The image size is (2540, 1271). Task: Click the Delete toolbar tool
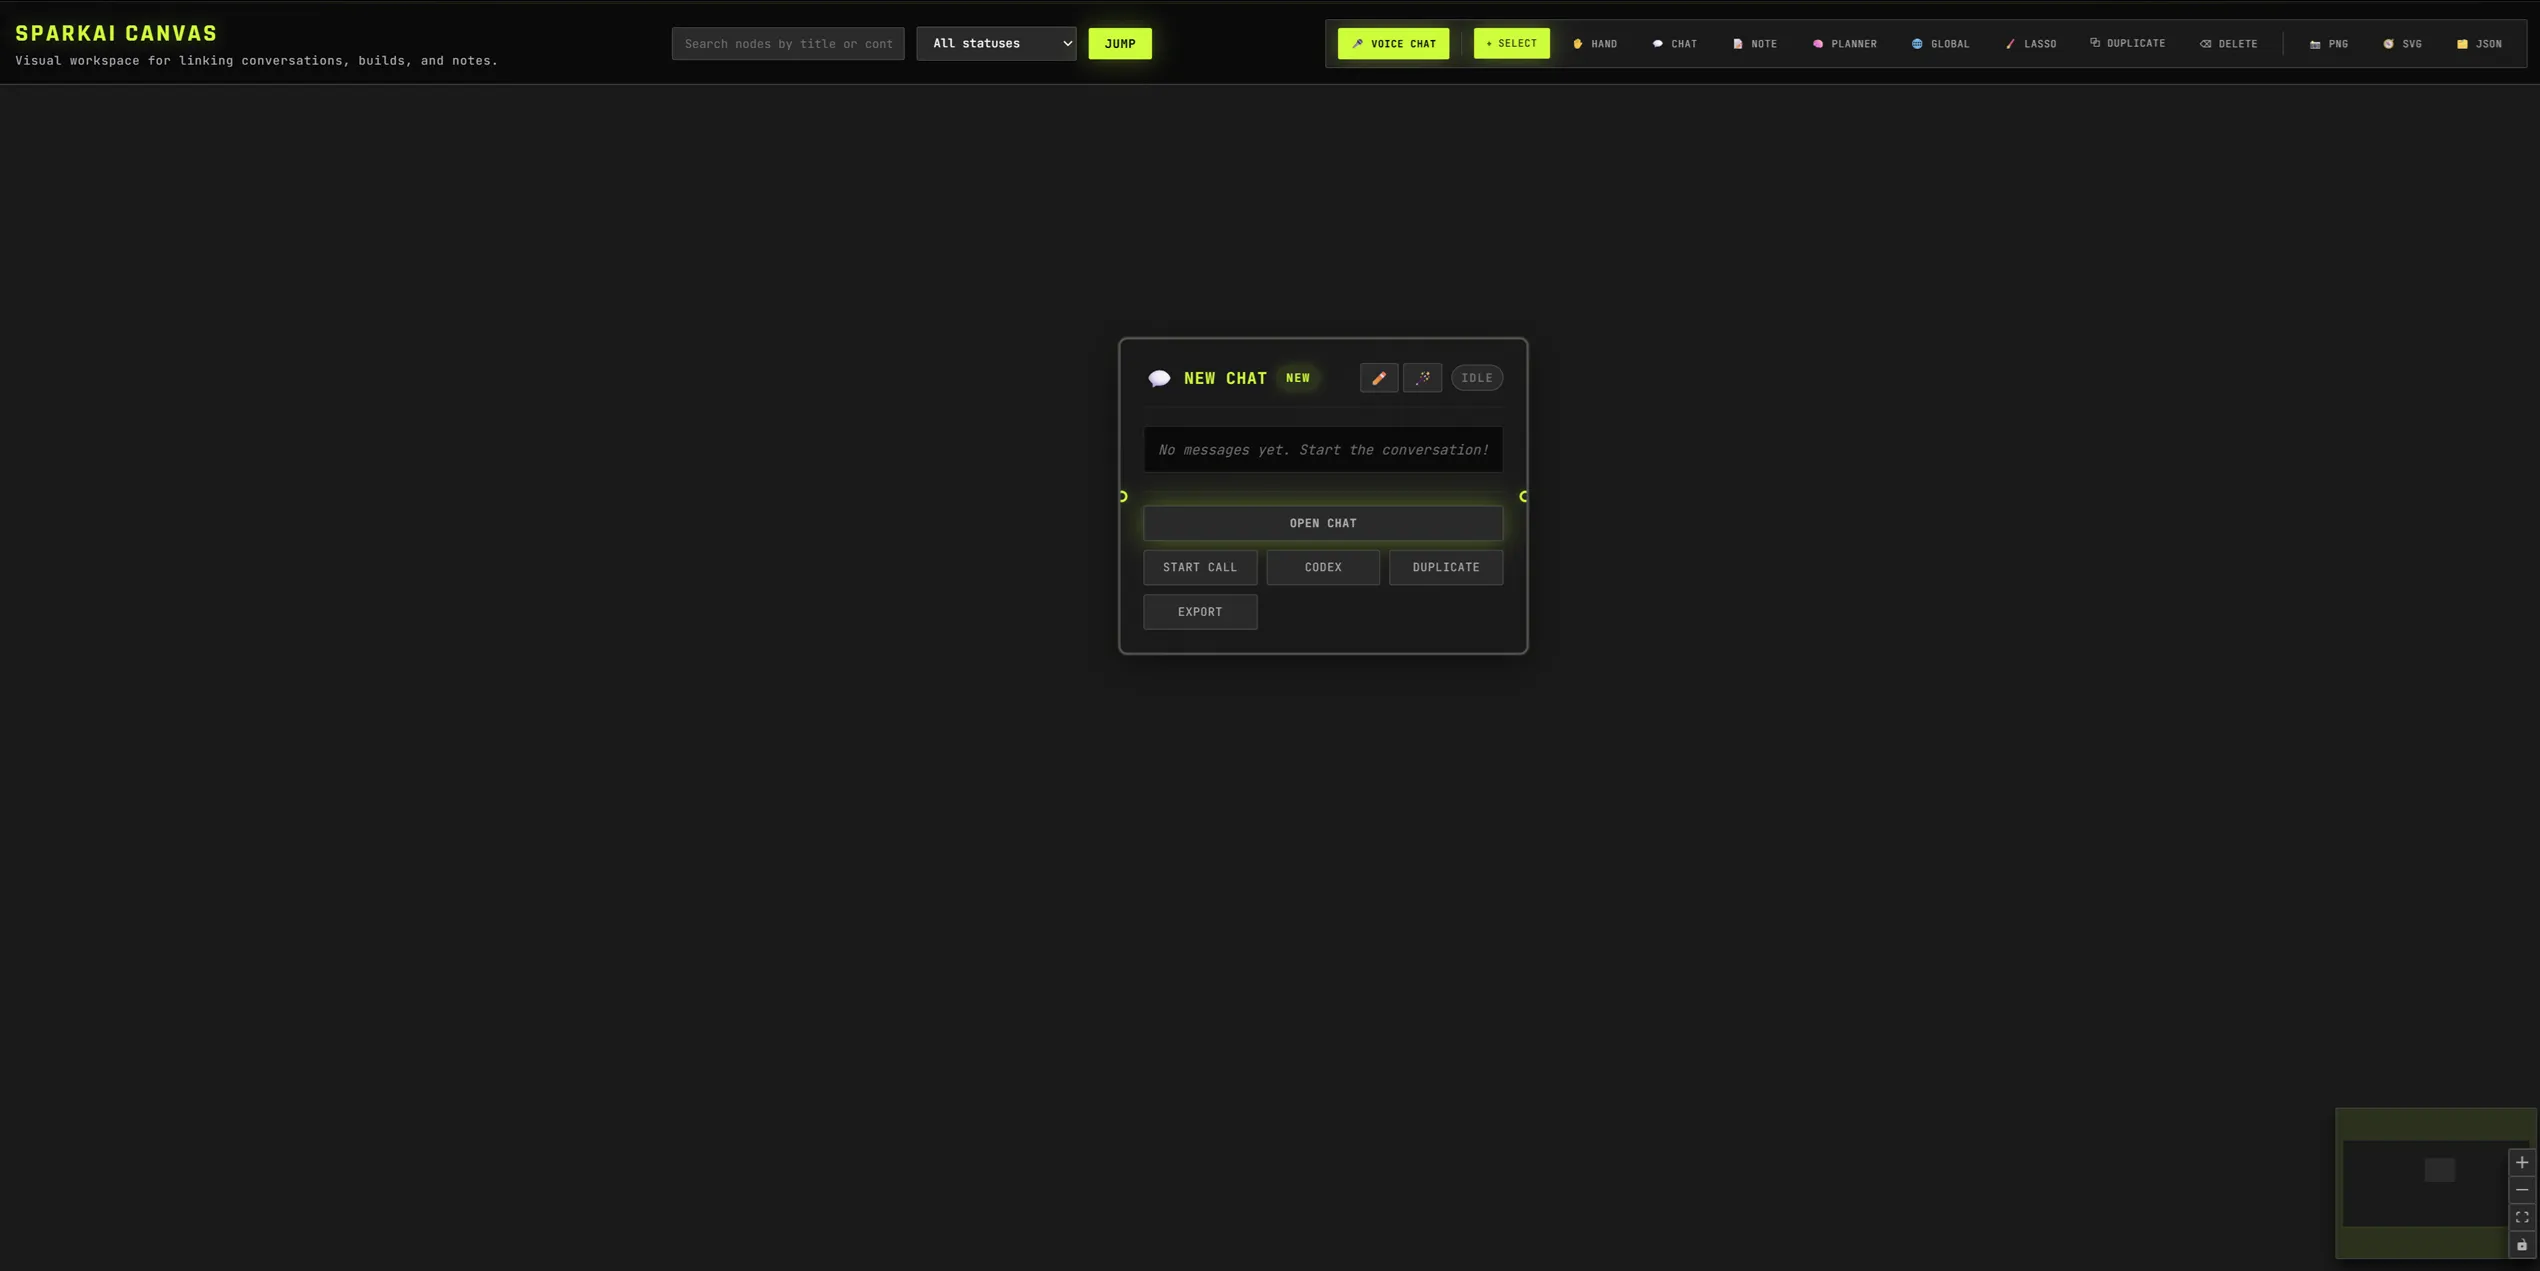[2228, 43]
